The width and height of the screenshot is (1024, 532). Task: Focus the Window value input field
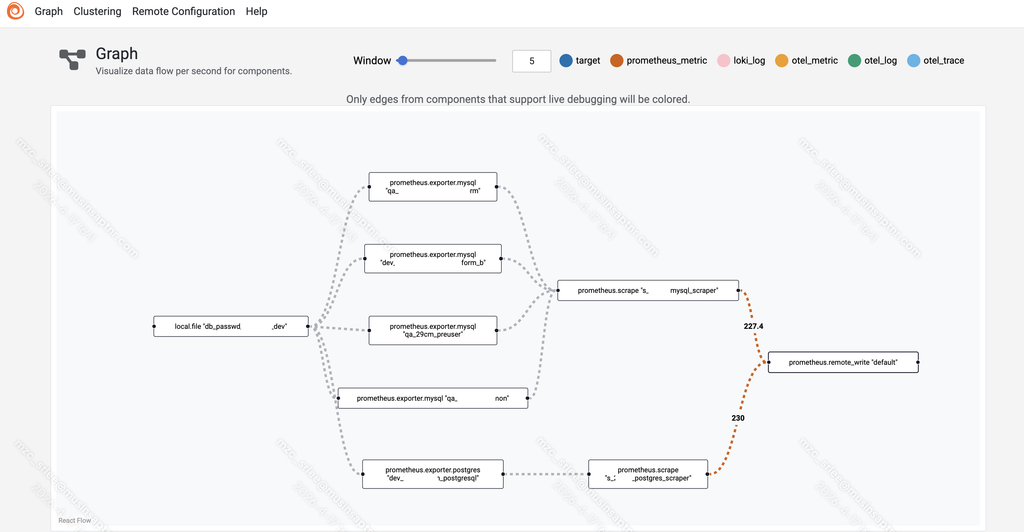[x=532, y=61]
